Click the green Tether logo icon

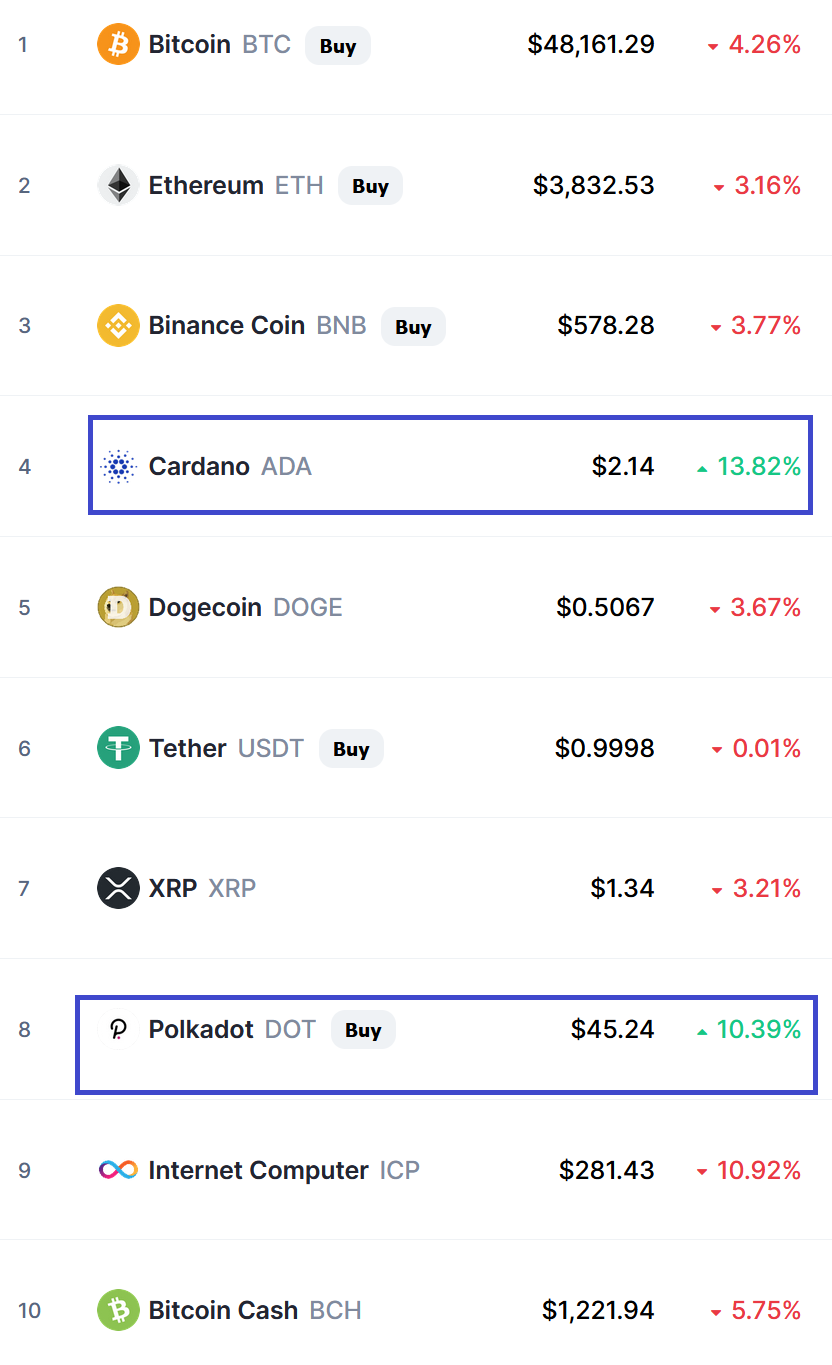click(x=118, y=748)
